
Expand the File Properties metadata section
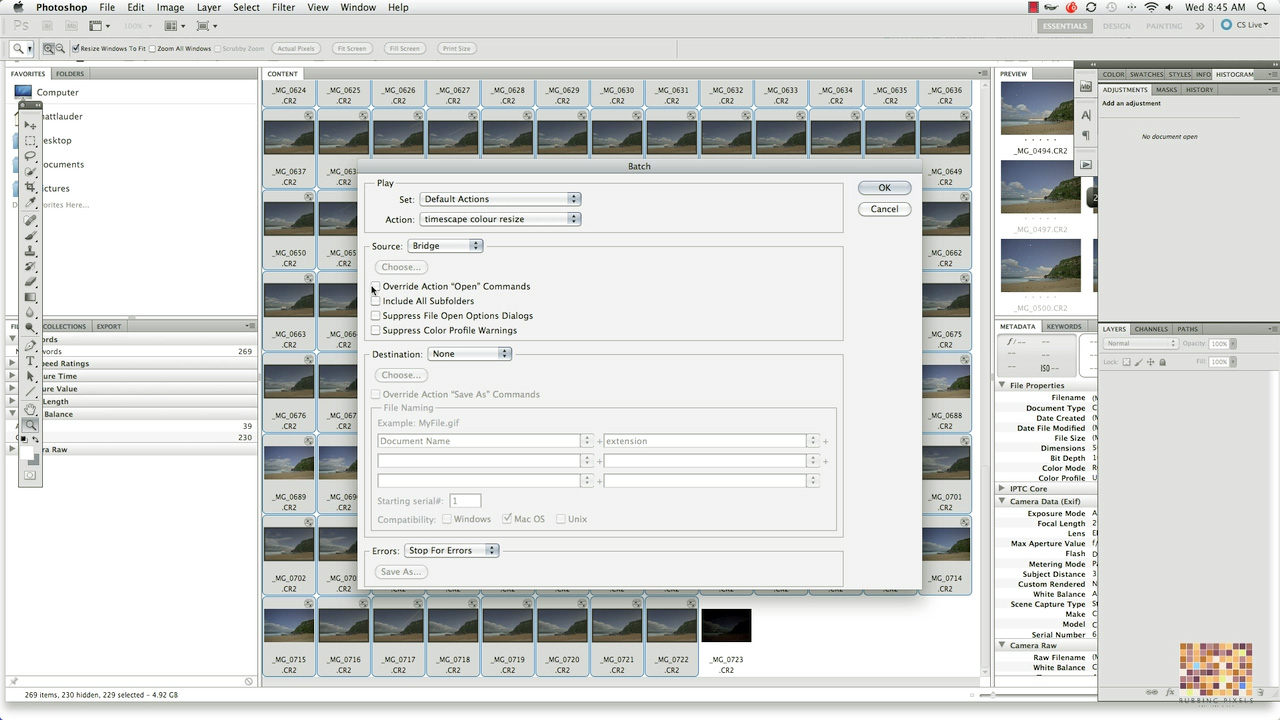pos(1003,385)
